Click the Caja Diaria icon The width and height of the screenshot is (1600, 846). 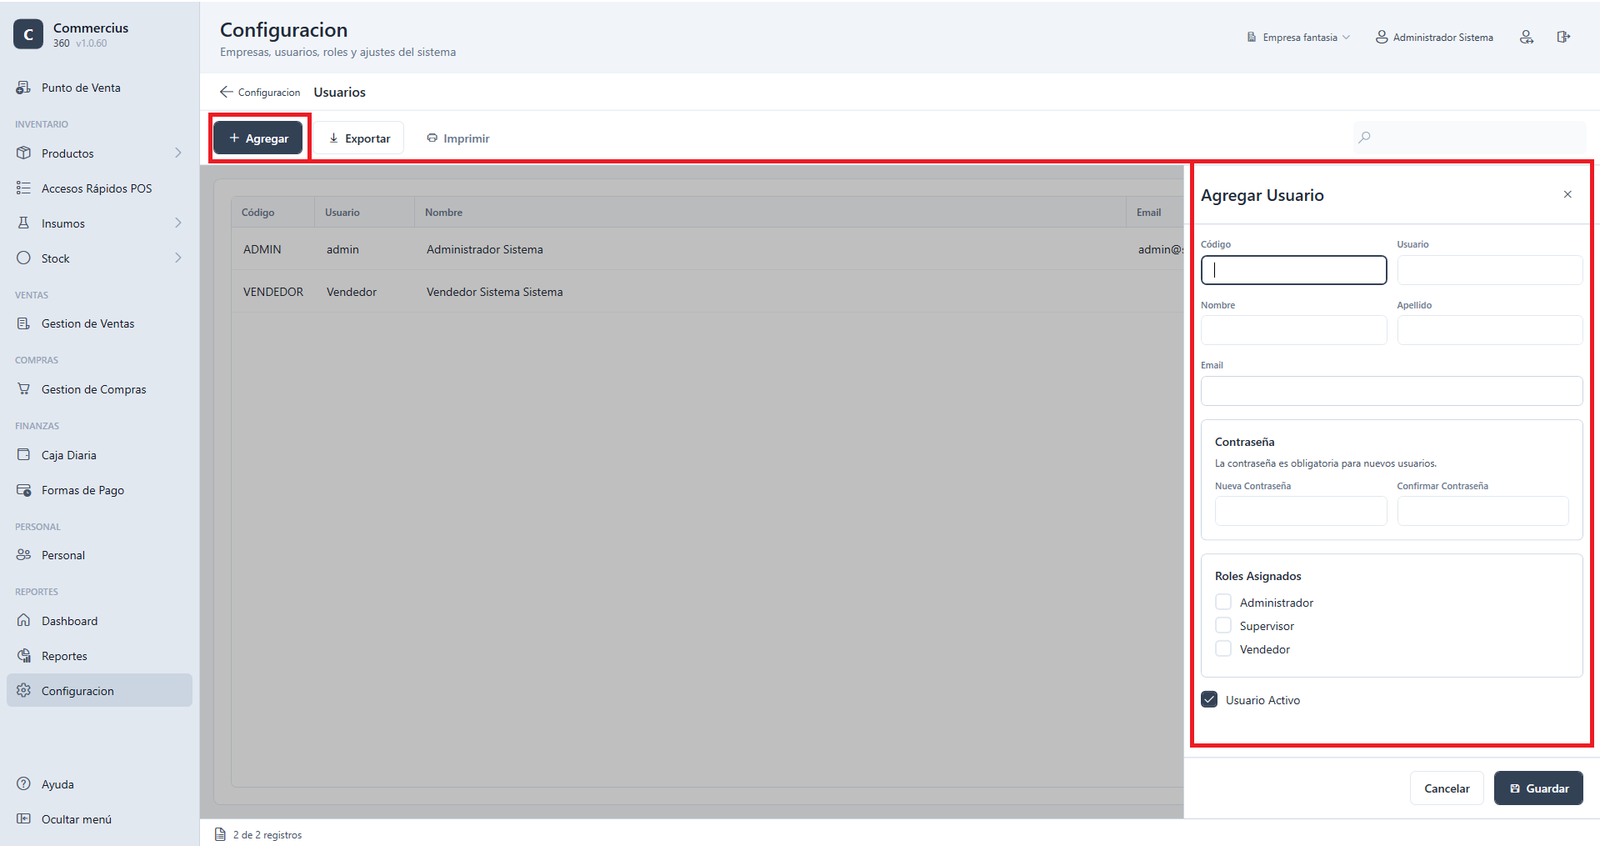(23, 455)
